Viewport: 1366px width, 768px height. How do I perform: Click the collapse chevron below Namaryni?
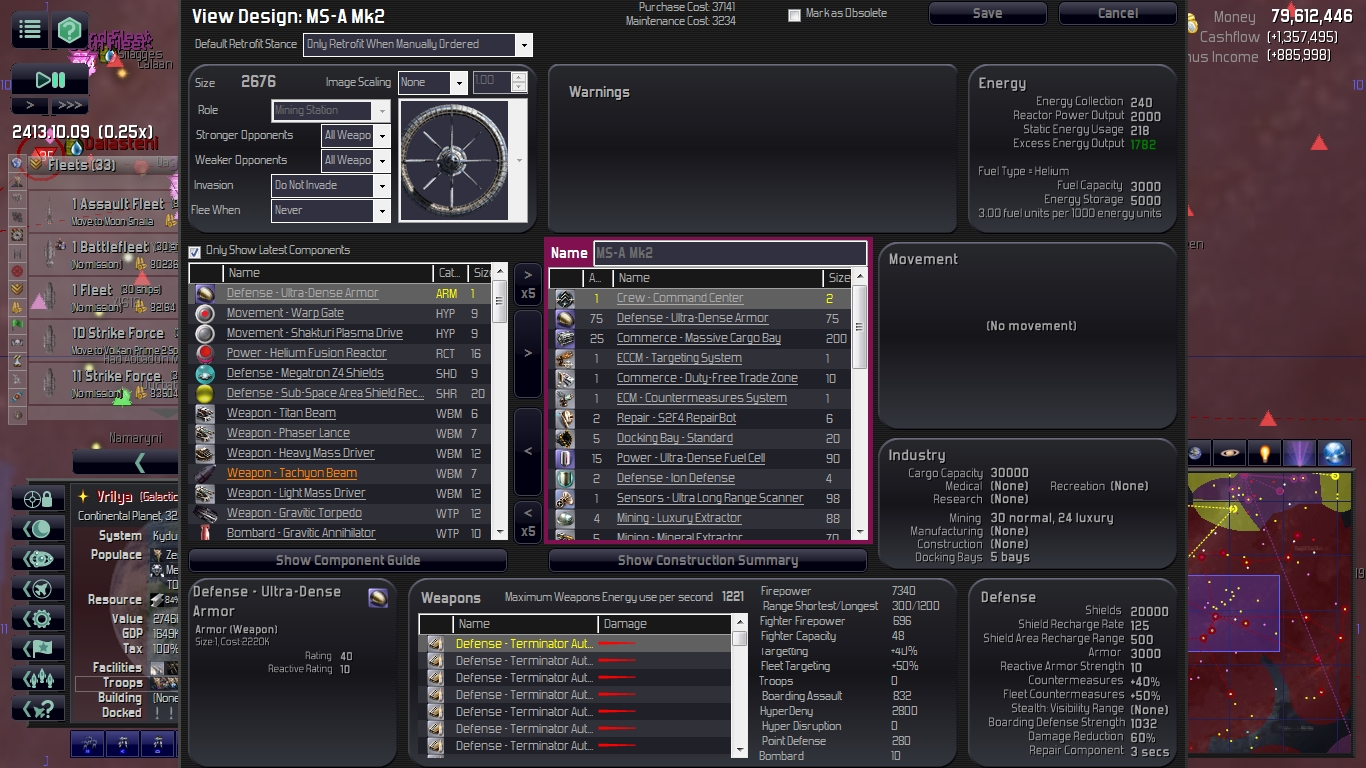(x=125, y=462)
